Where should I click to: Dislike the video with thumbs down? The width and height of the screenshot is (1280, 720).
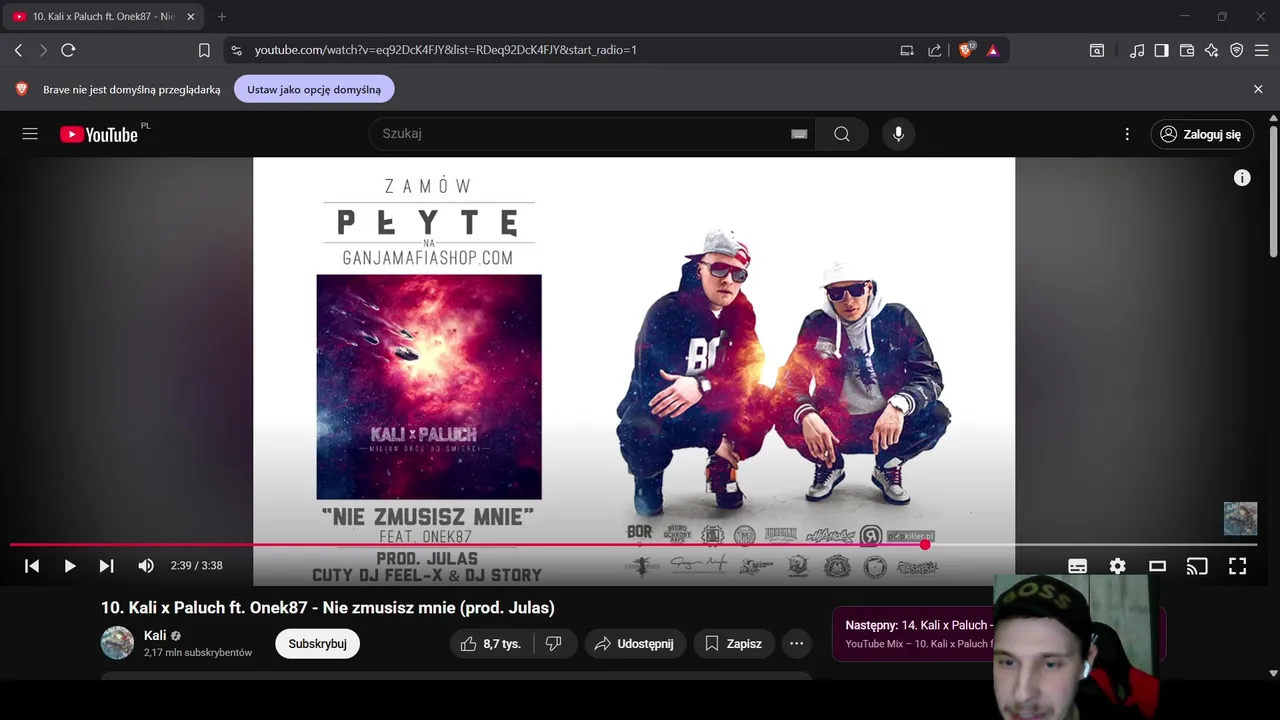(x=554, y=644)
